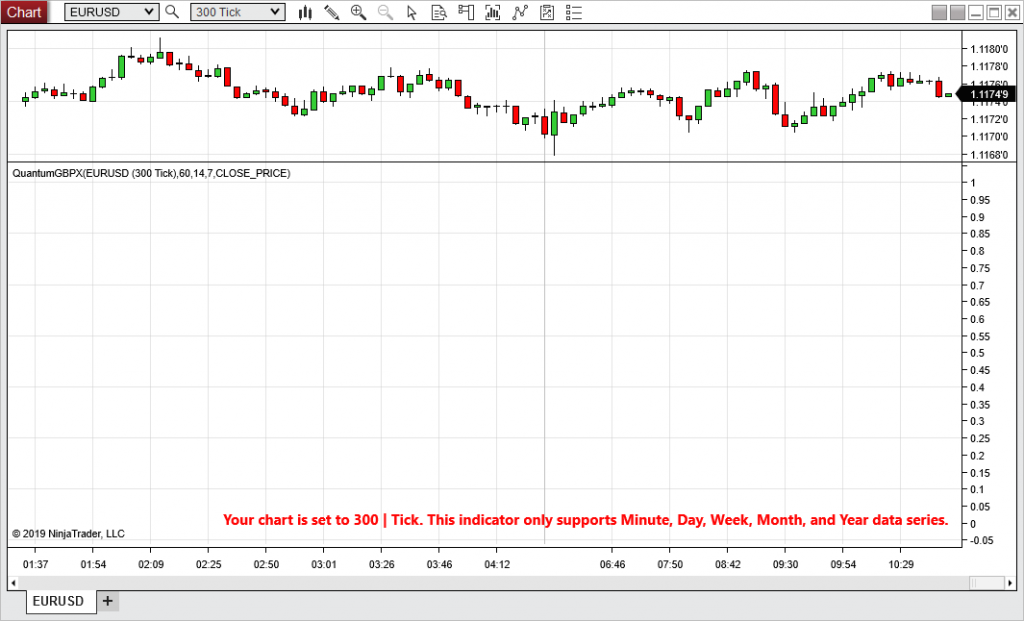Select the strategies line-graph icon
This screenshot has width=1024, height=621.
coord(518,12)
